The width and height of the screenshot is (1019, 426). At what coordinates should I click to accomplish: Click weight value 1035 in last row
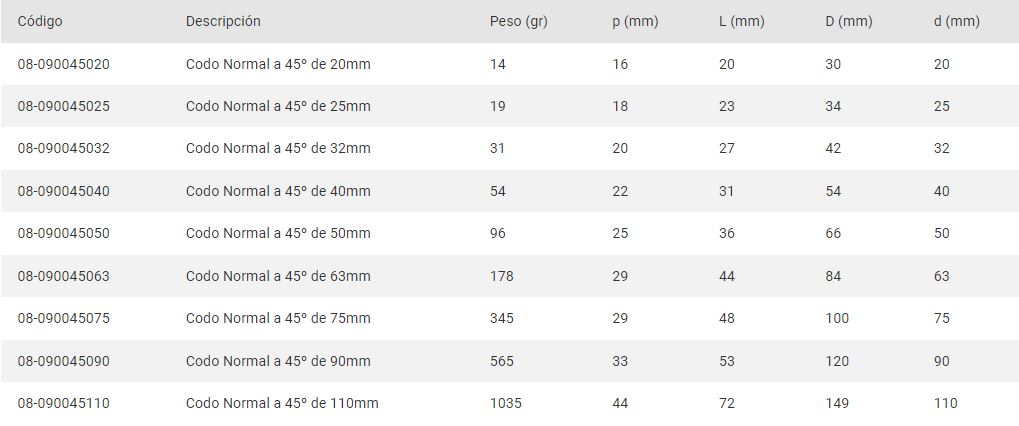[x=506, y=403]
